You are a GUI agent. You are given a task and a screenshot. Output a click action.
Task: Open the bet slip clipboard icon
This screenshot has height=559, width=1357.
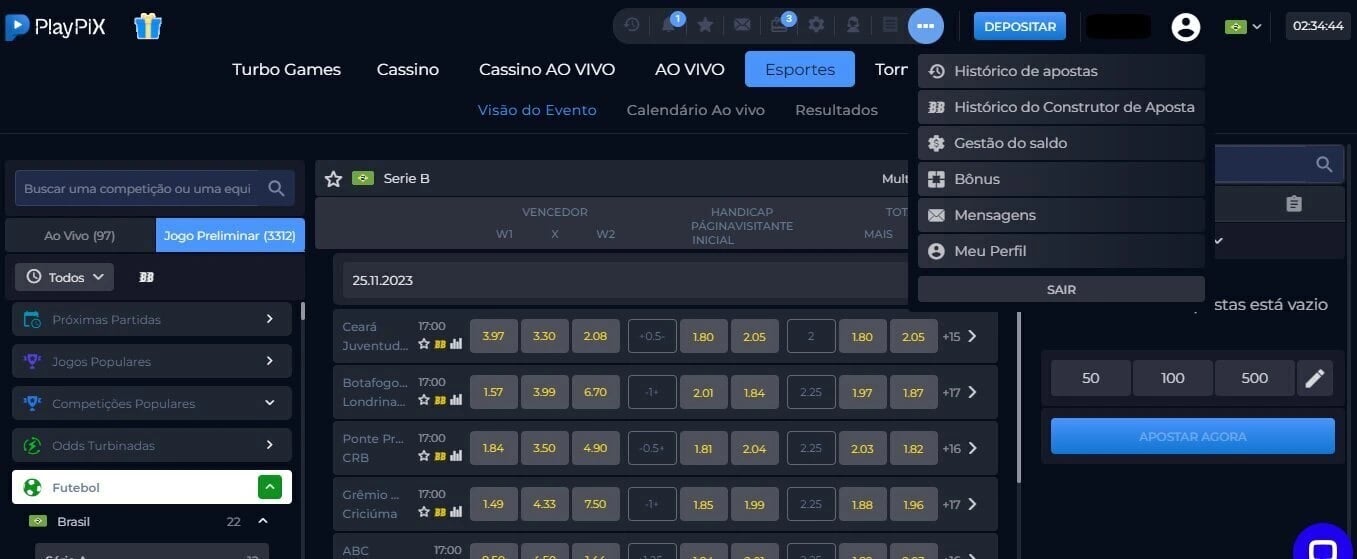[x=1294, y=204]
